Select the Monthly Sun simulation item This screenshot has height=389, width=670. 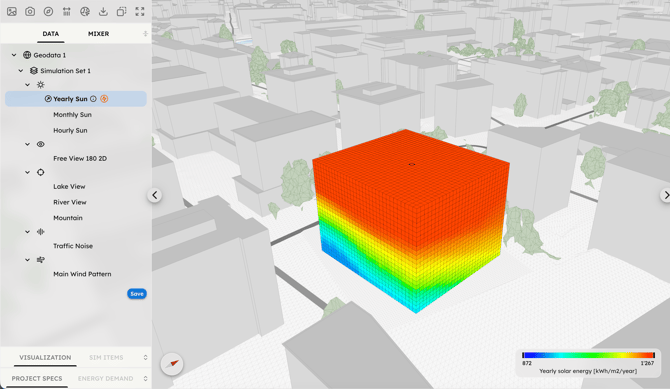tap(72, 115)
